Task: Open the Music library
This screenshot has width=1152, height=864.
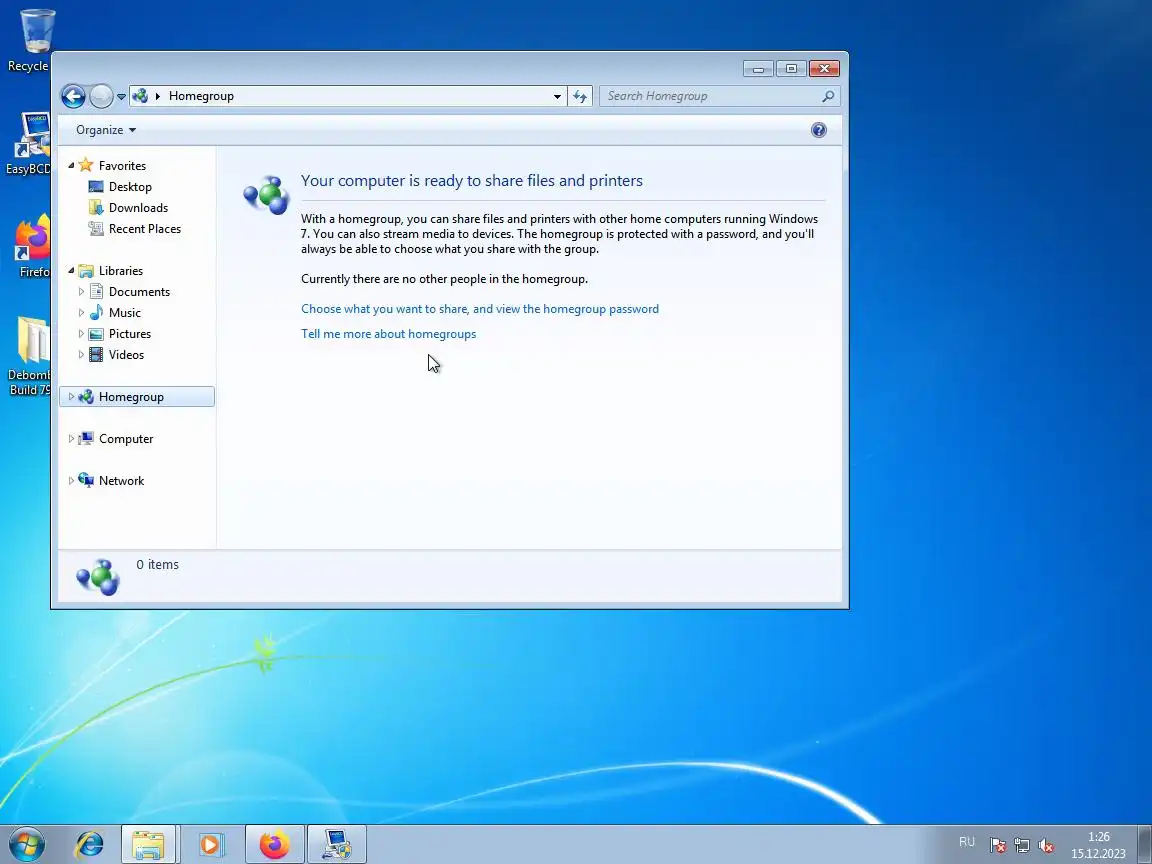Action: pos(124,313)
